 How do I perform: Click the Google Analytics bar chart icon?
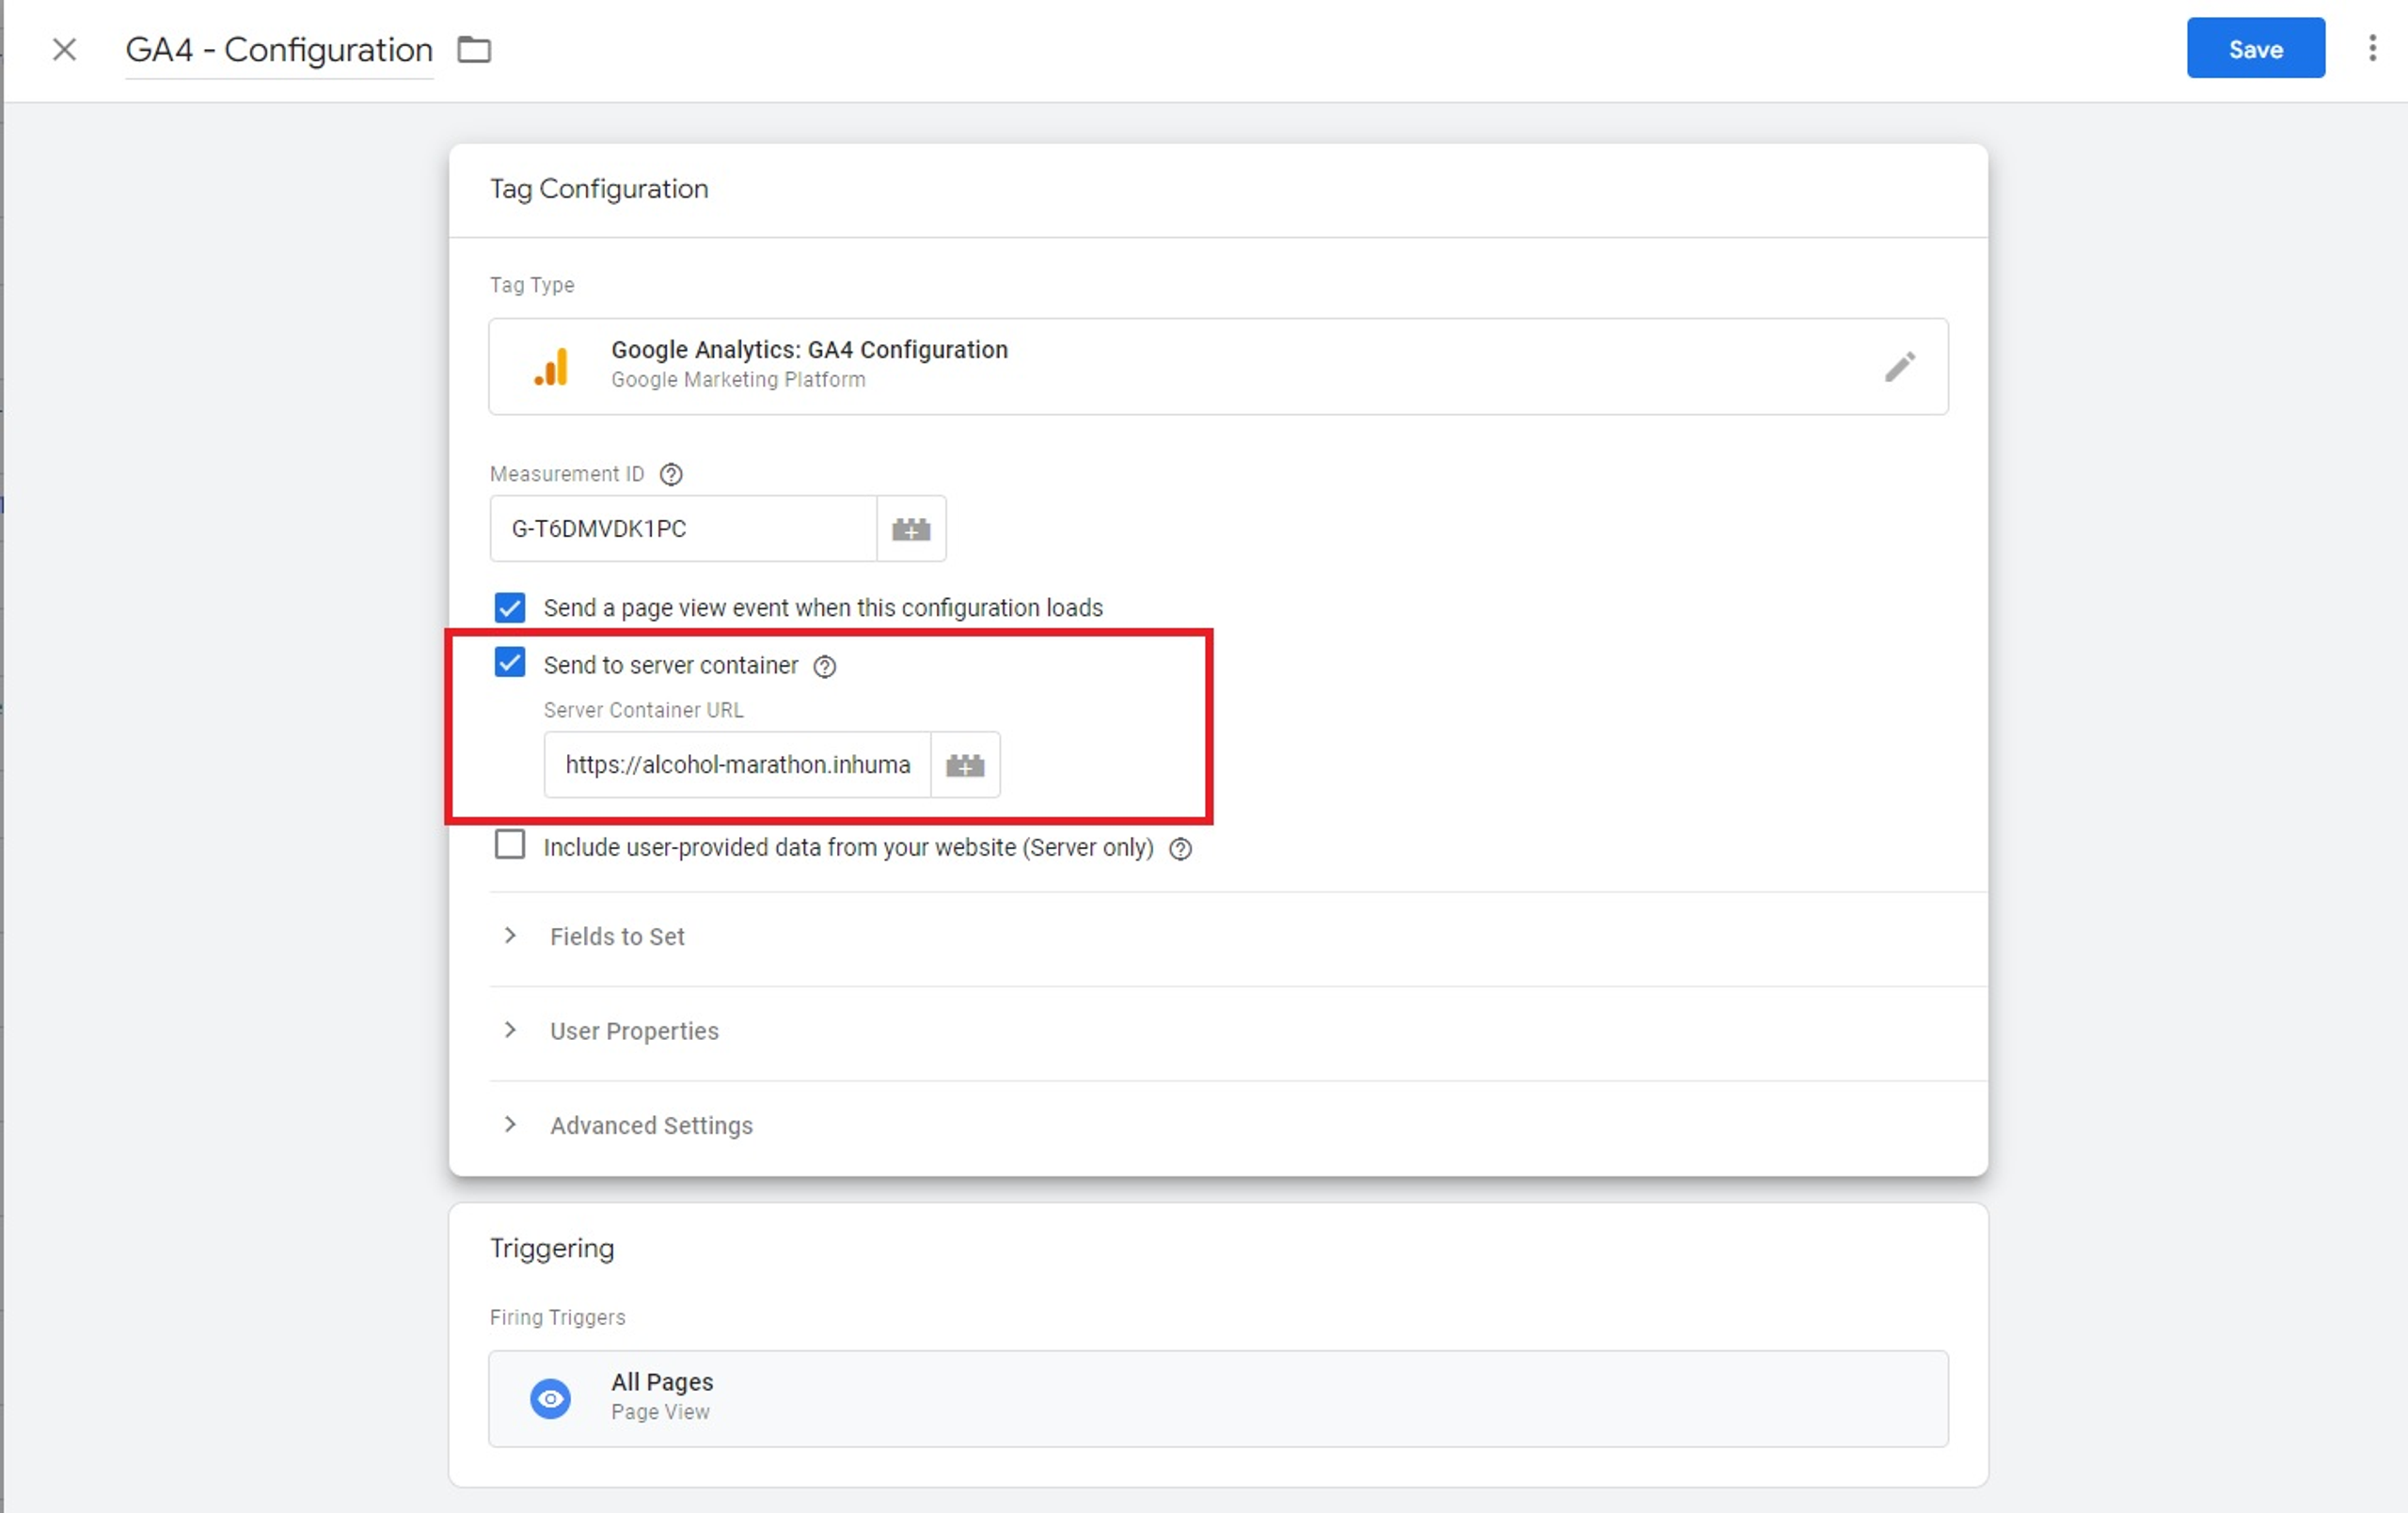[x=552, y=367]
